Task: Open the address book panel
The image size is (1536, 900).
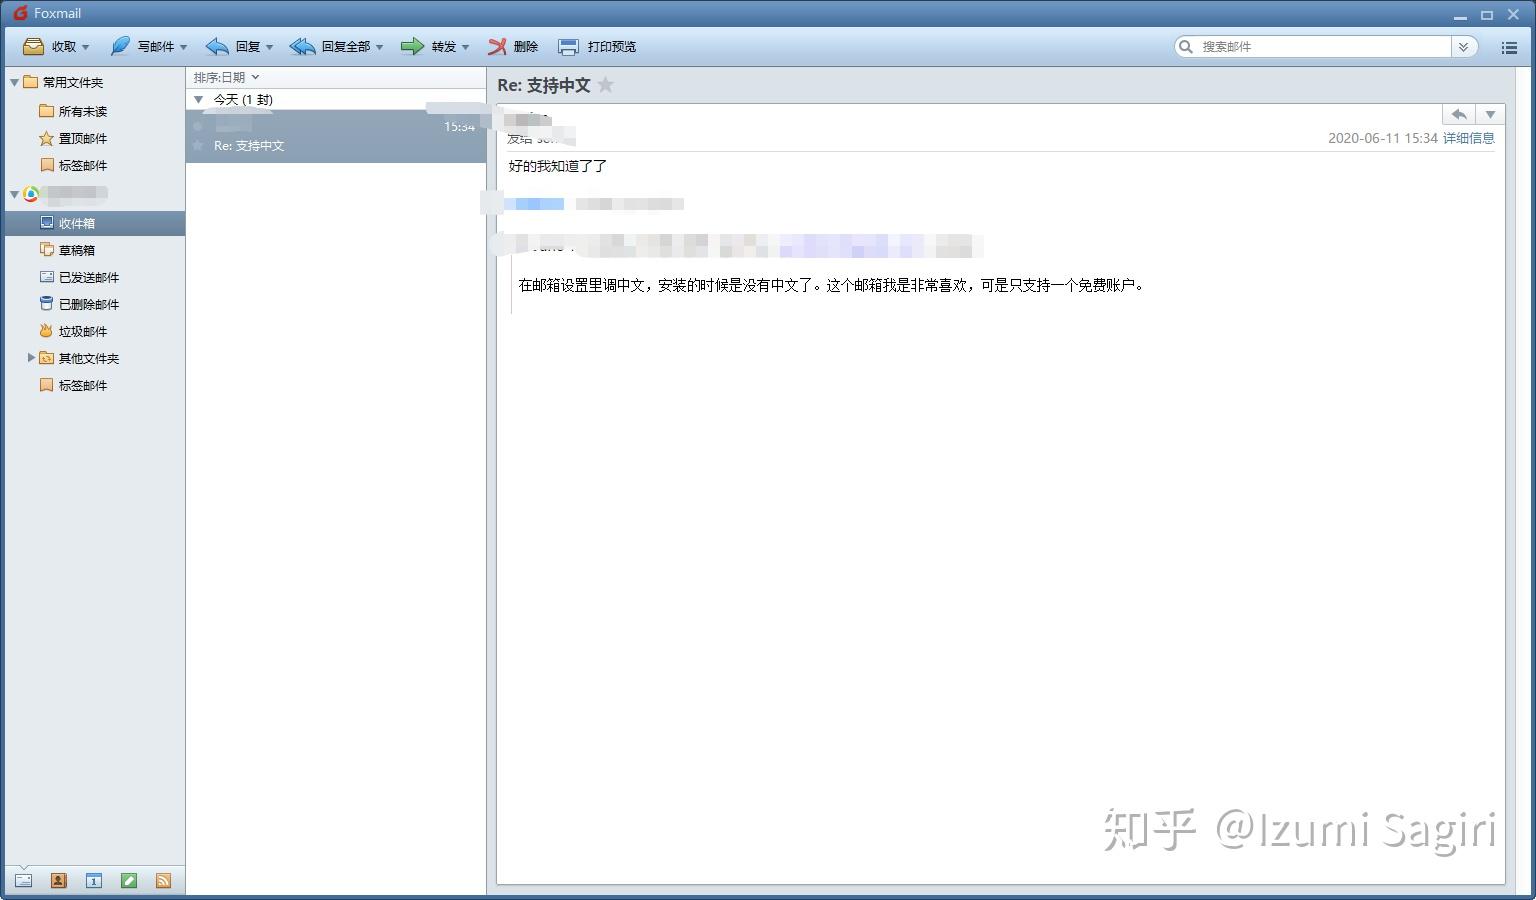Action: pyautogui.click(x=58, y=879)
